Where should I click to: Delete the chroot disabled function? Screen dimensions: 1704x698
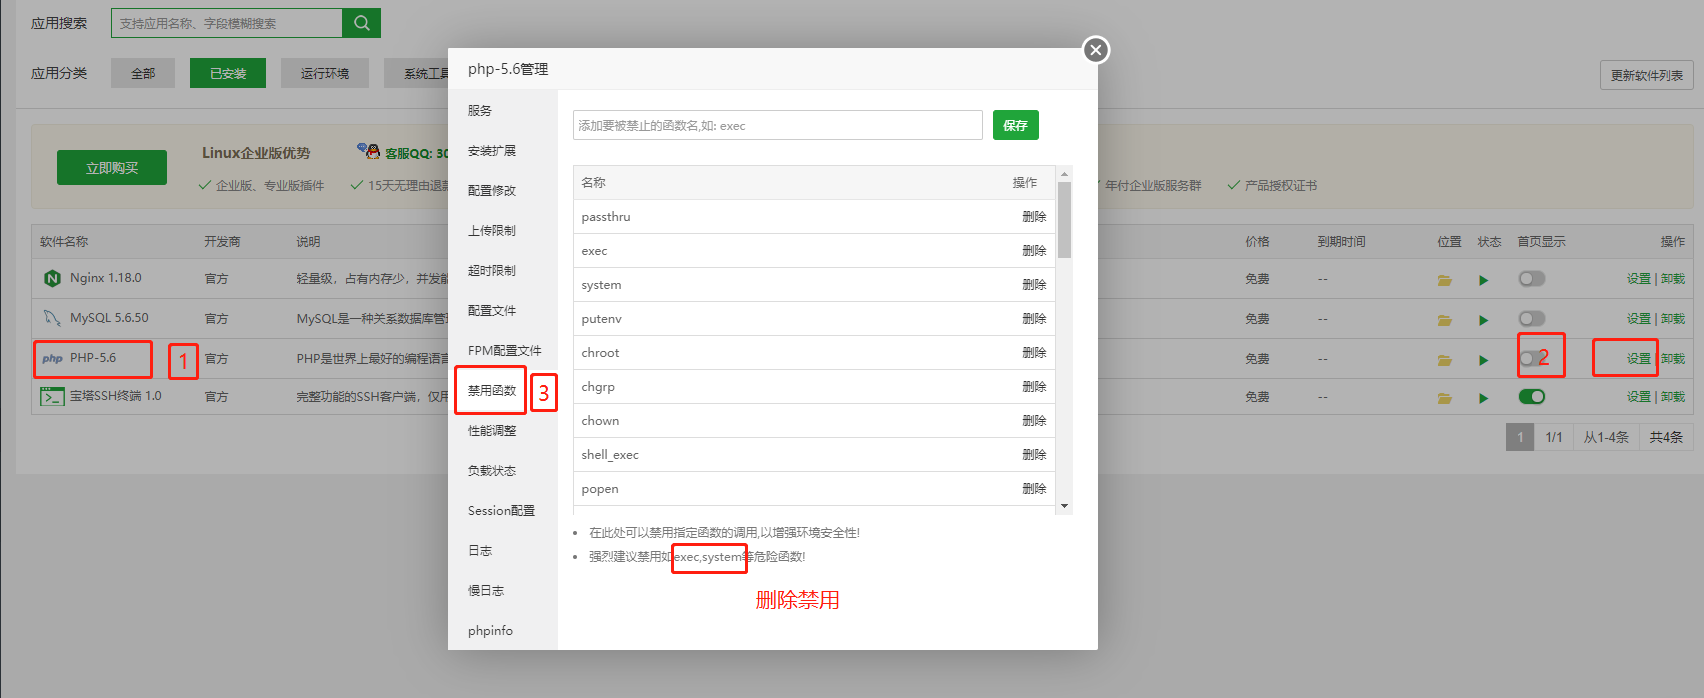coord(1034,353)
